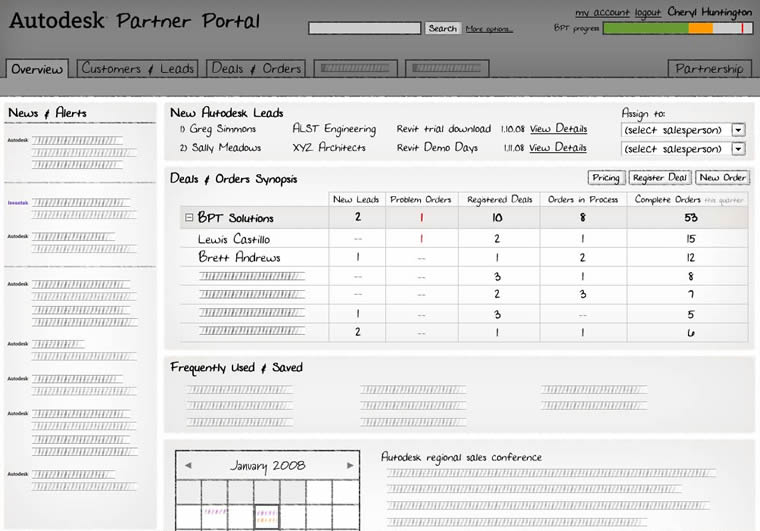Screen dimensions: 760x531
Task: Click the Problem Orders column header
Action: click(421, 200)
